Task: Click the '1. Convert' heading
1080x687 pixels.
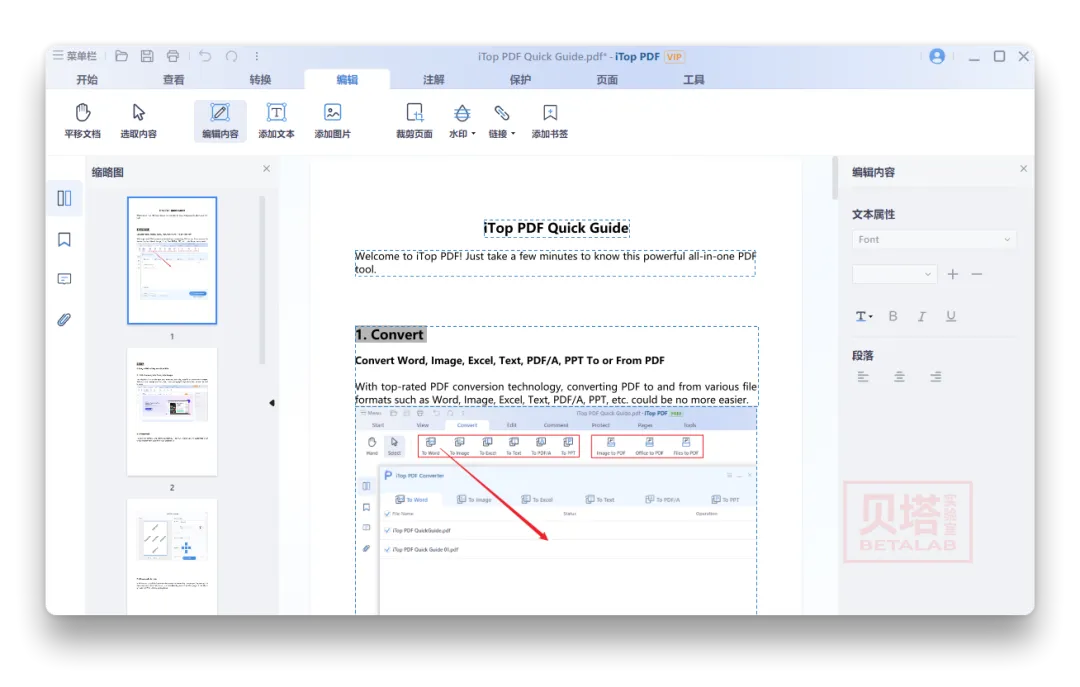Action: click(390, 335)
